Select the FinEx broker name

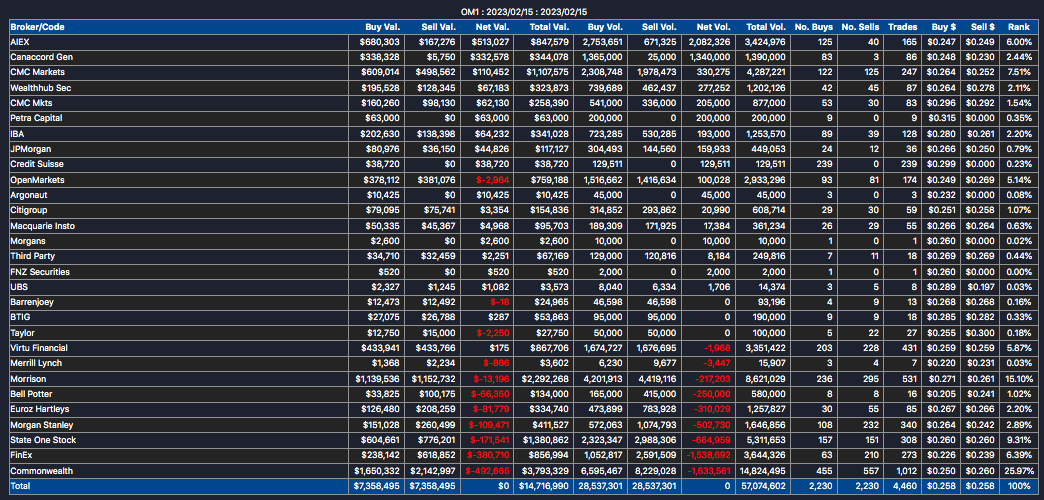(x=23, y=455)
